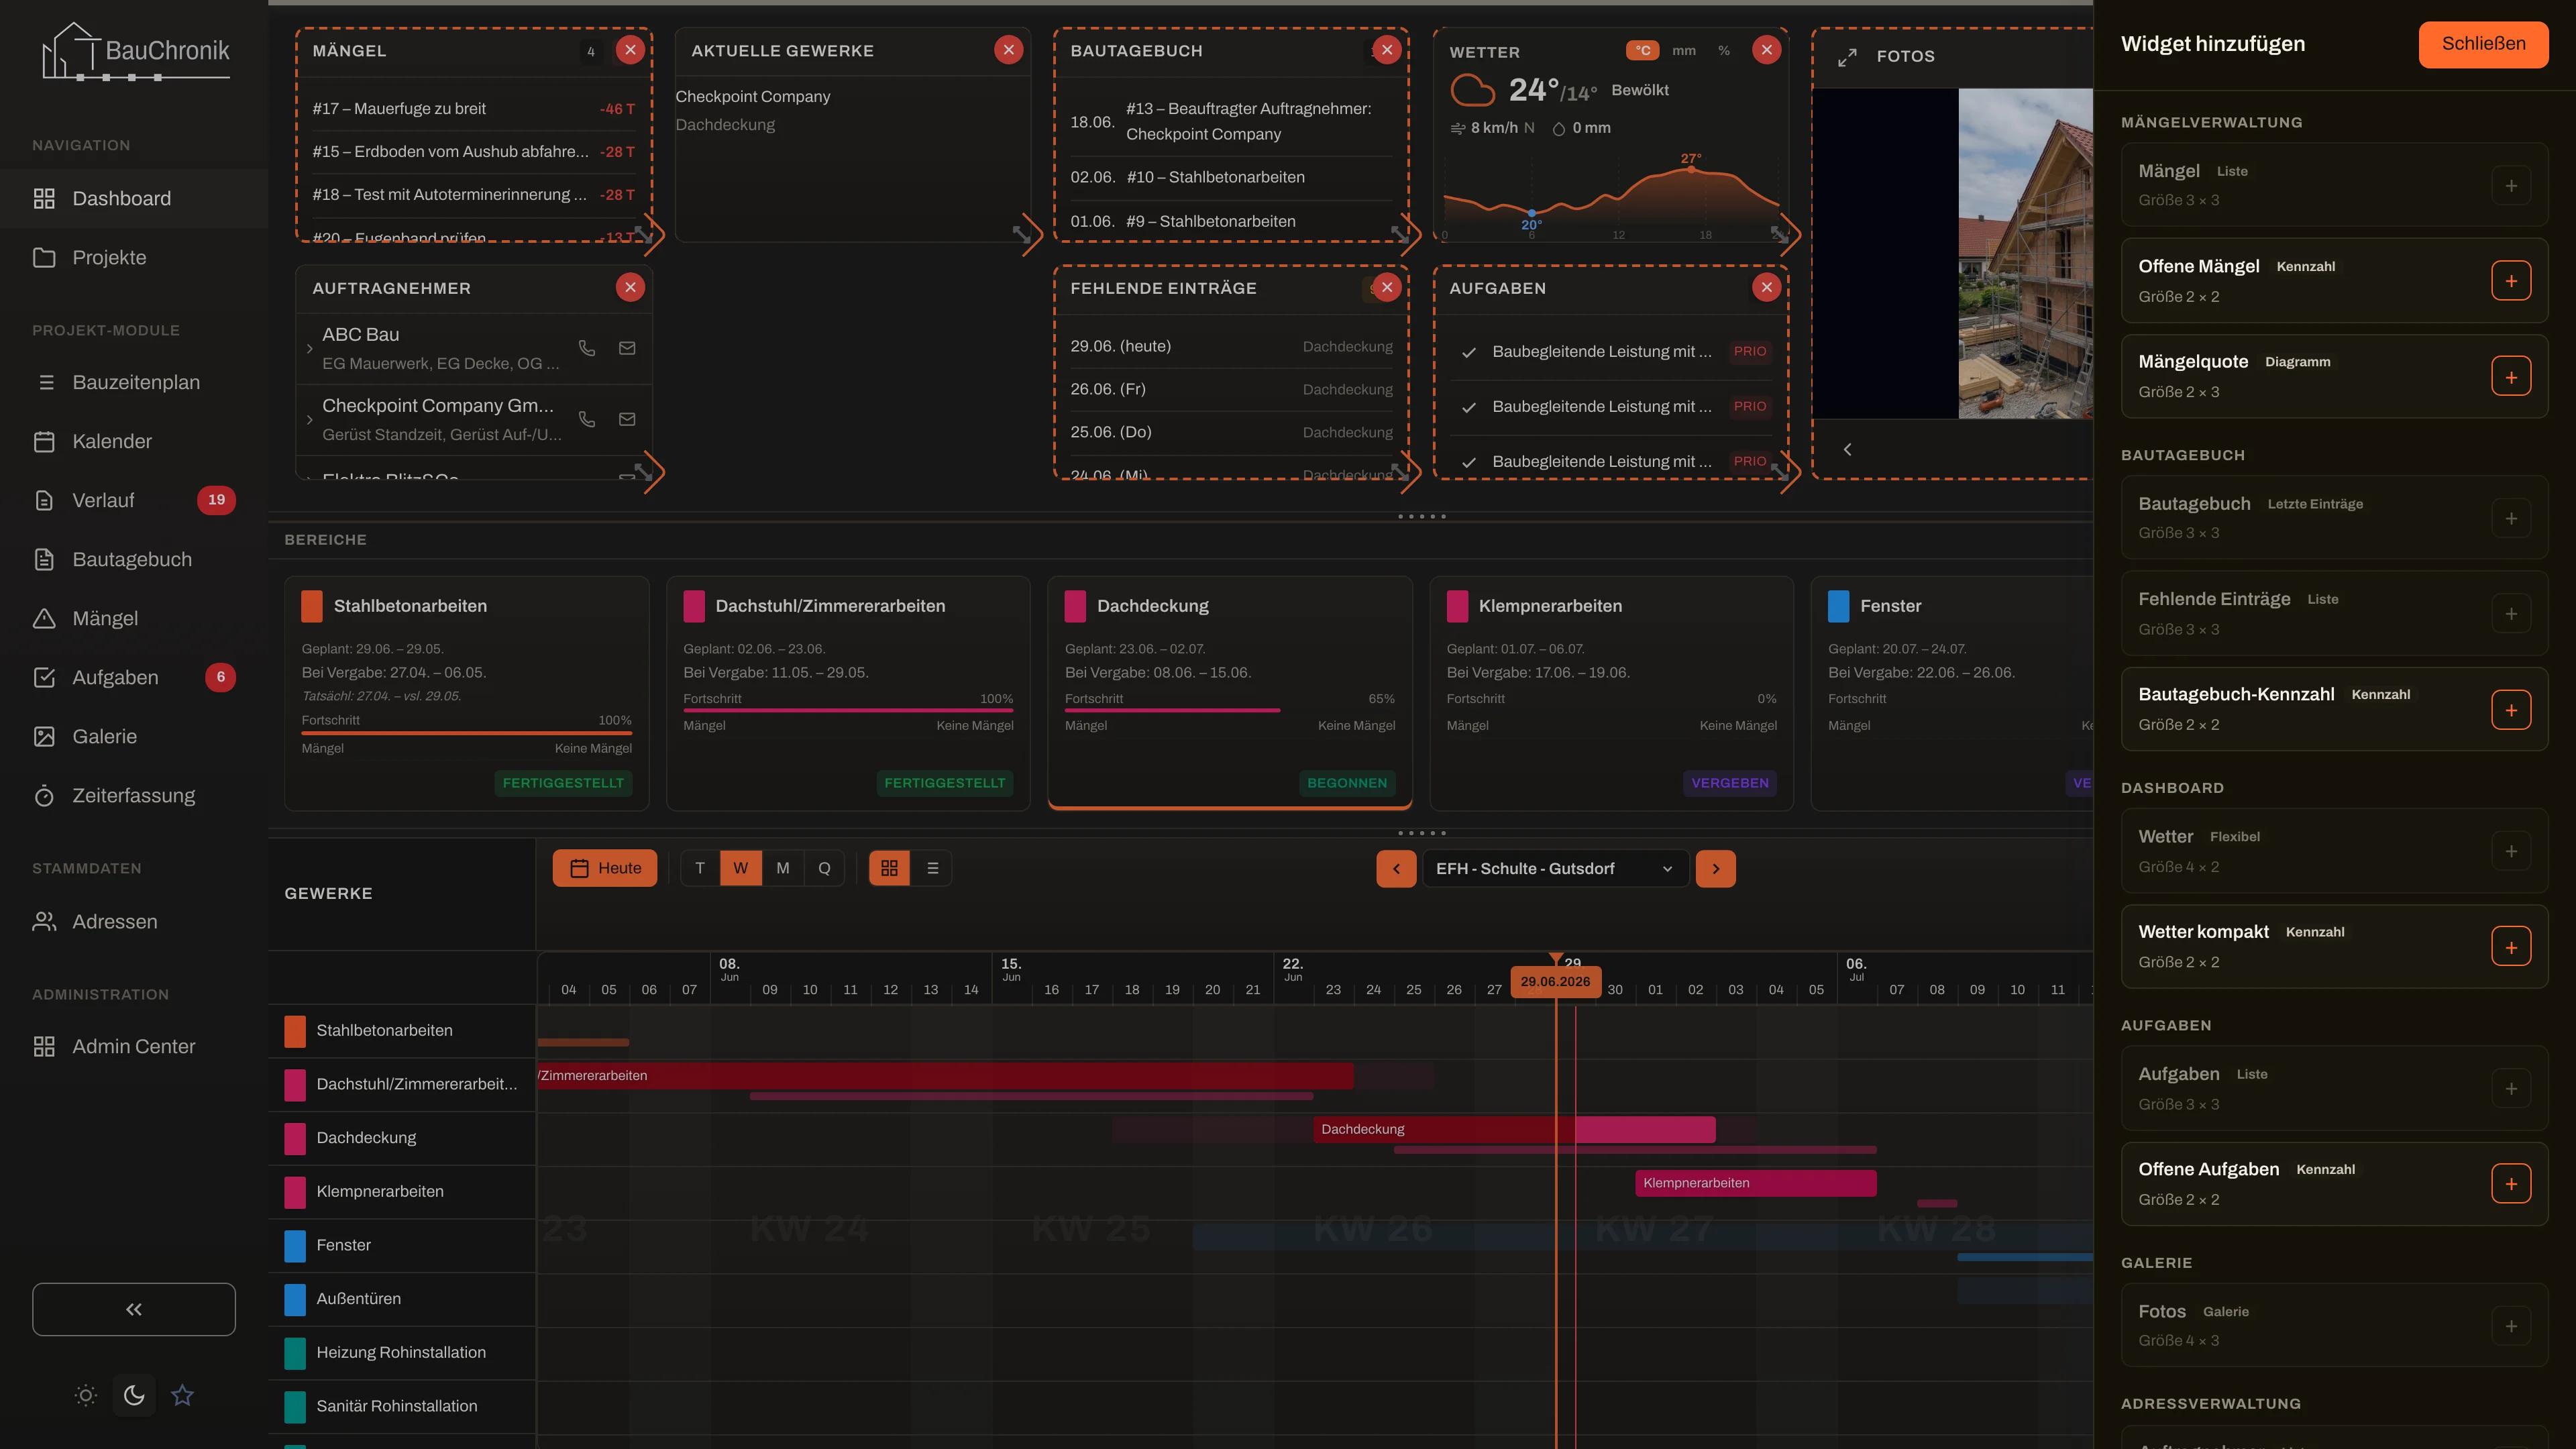Go to previous project with left arrow
Image resolution: width=2576 pixels, height=1449 pixels.
tap(1396, 868)
